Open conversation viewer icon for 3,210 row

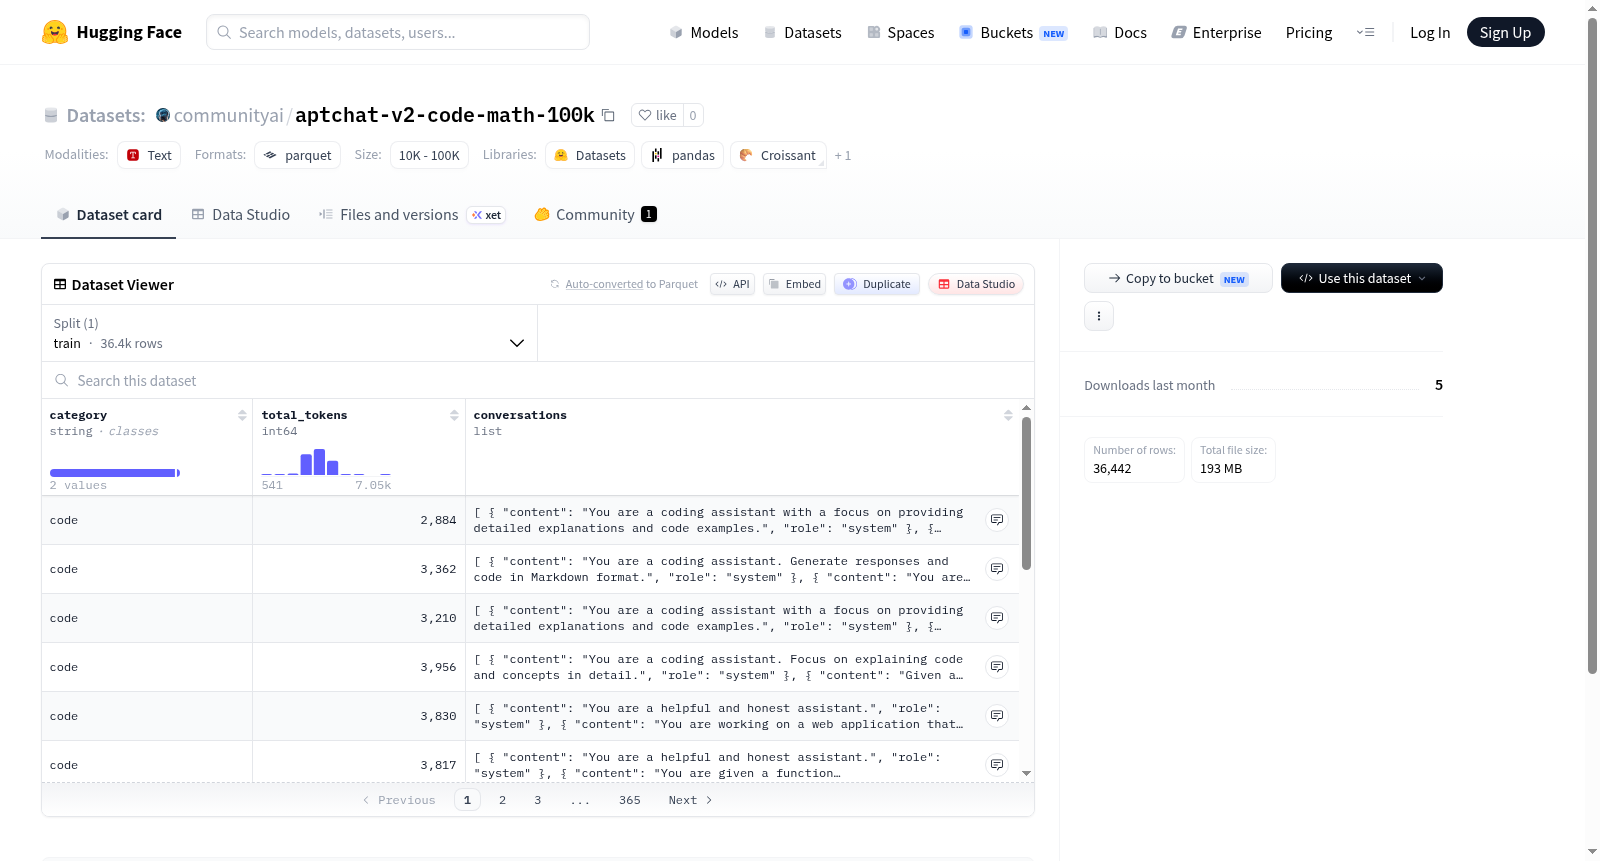pyautogui.click(x=997, y=618)
